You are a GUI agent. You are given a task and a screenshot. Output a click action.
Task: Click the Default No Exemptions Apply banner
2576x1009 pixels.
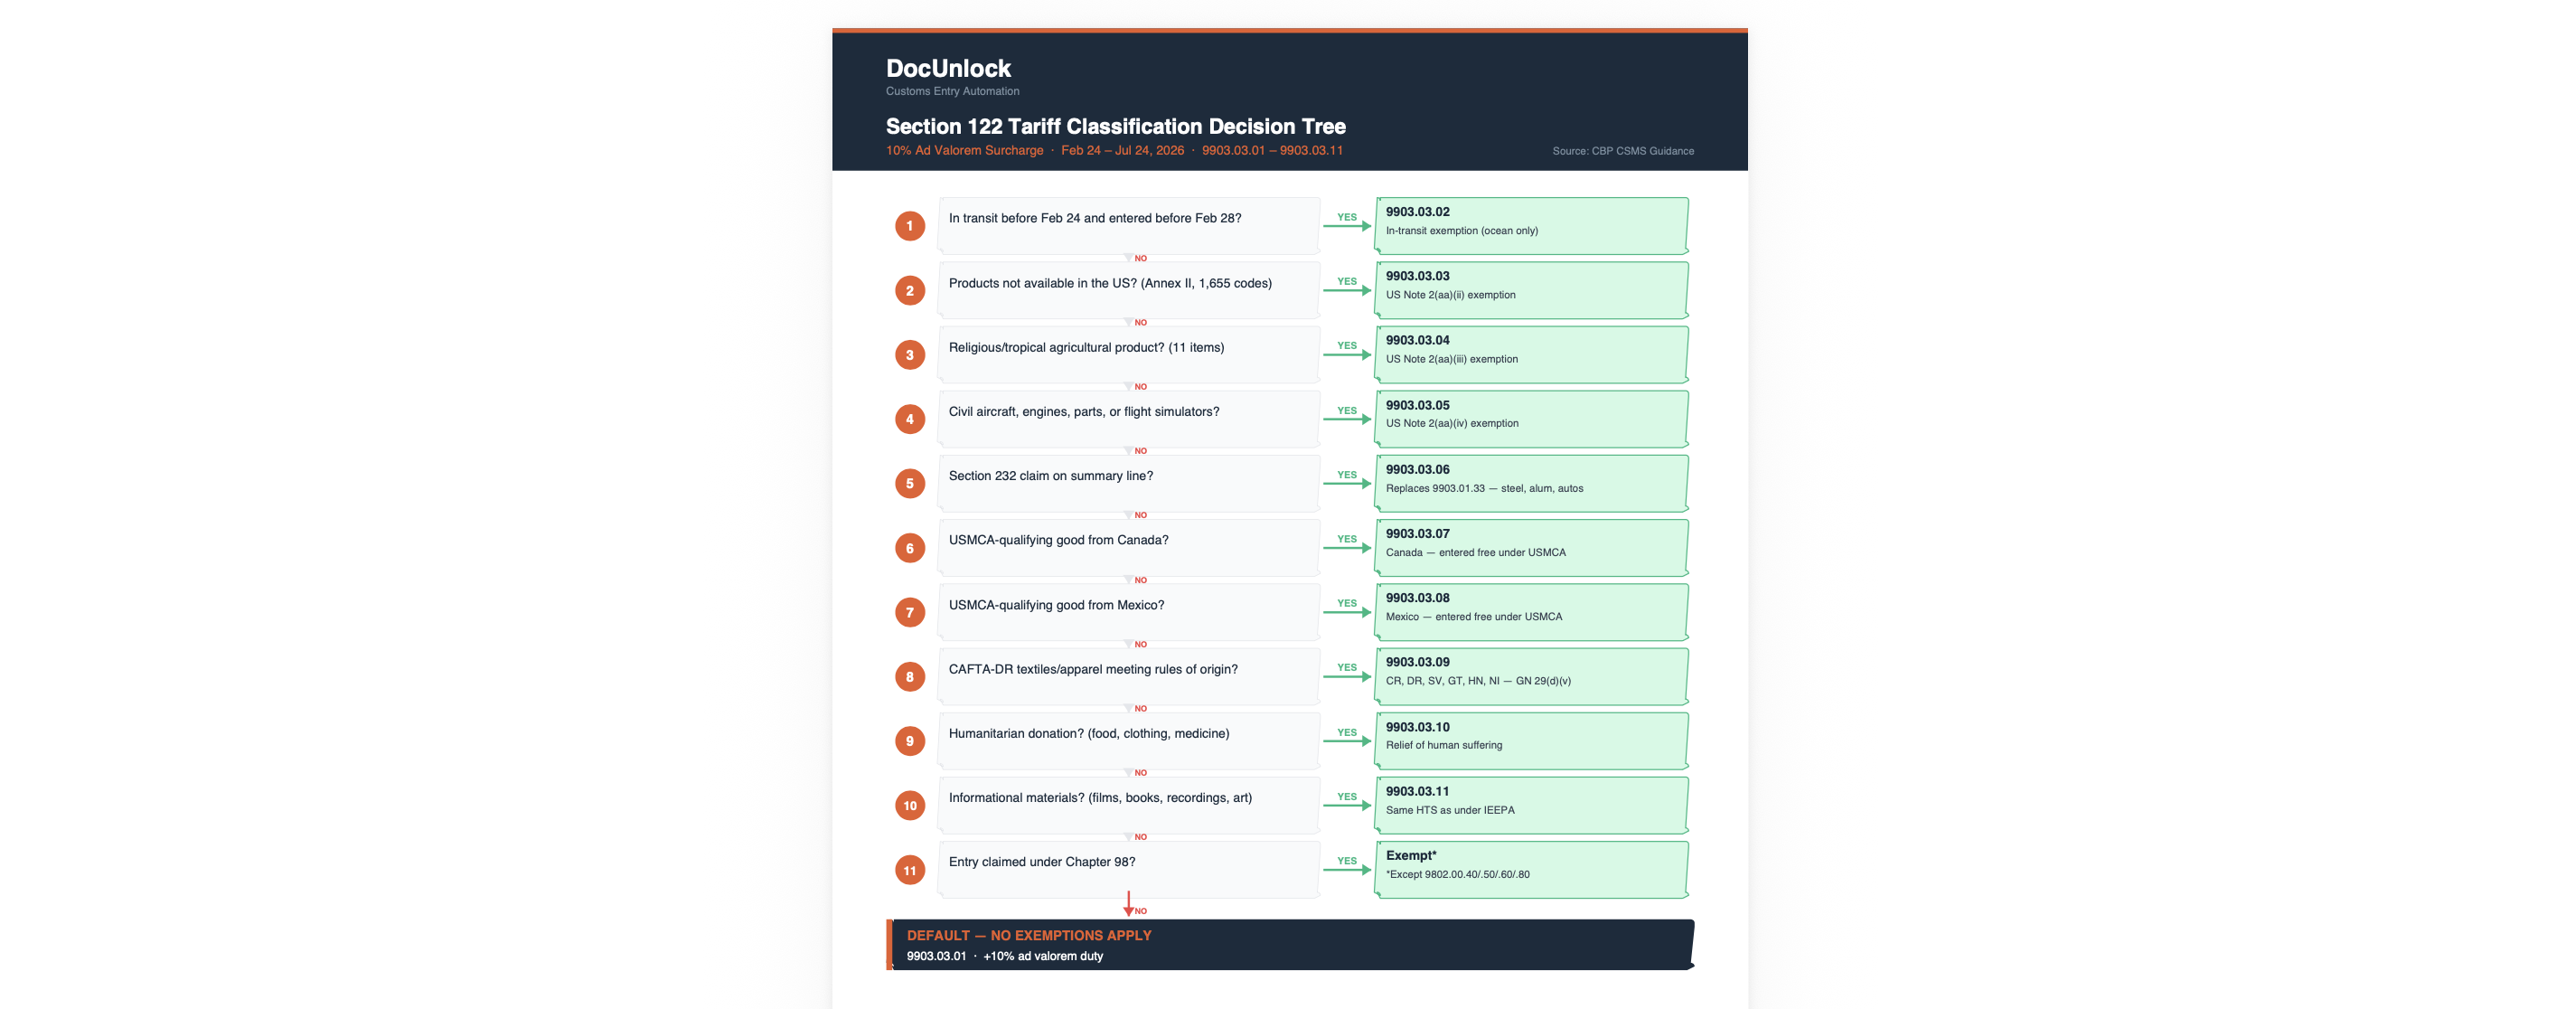point(1289,945)
